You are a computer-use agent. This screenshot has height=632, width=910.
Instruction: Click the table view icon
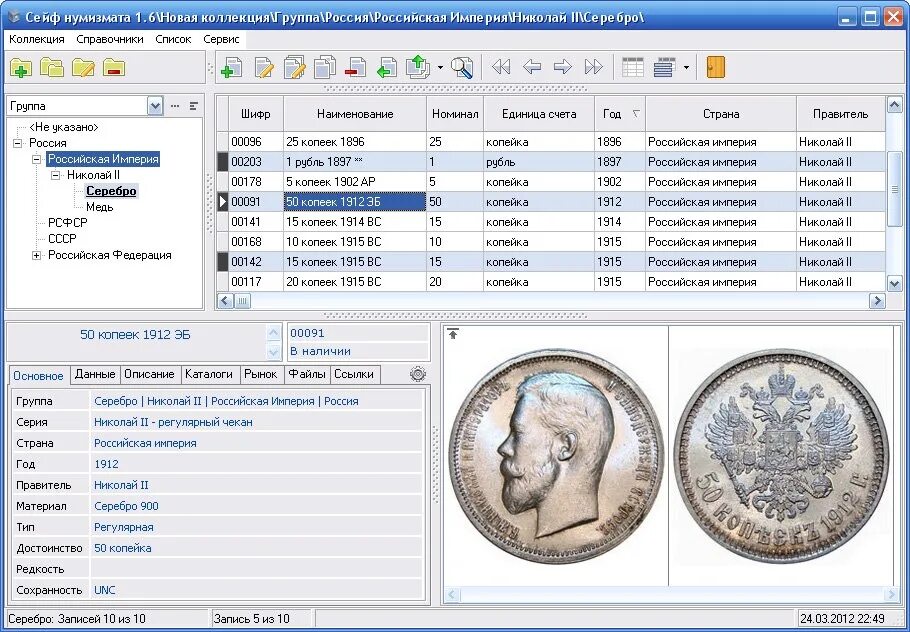tap(633, 67)
